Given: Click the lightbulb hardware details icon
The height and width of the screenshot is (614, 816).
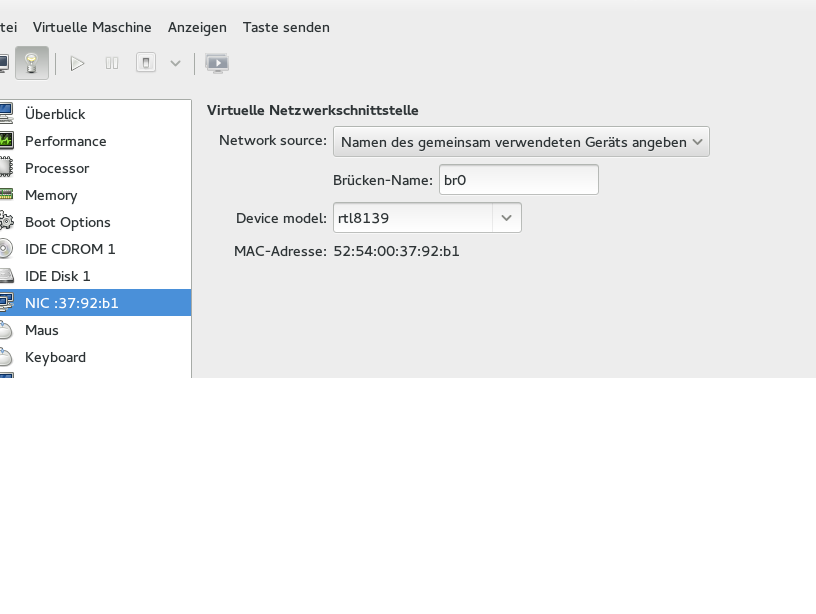Looking at the screenshot, I should click(x=32, y=63).
